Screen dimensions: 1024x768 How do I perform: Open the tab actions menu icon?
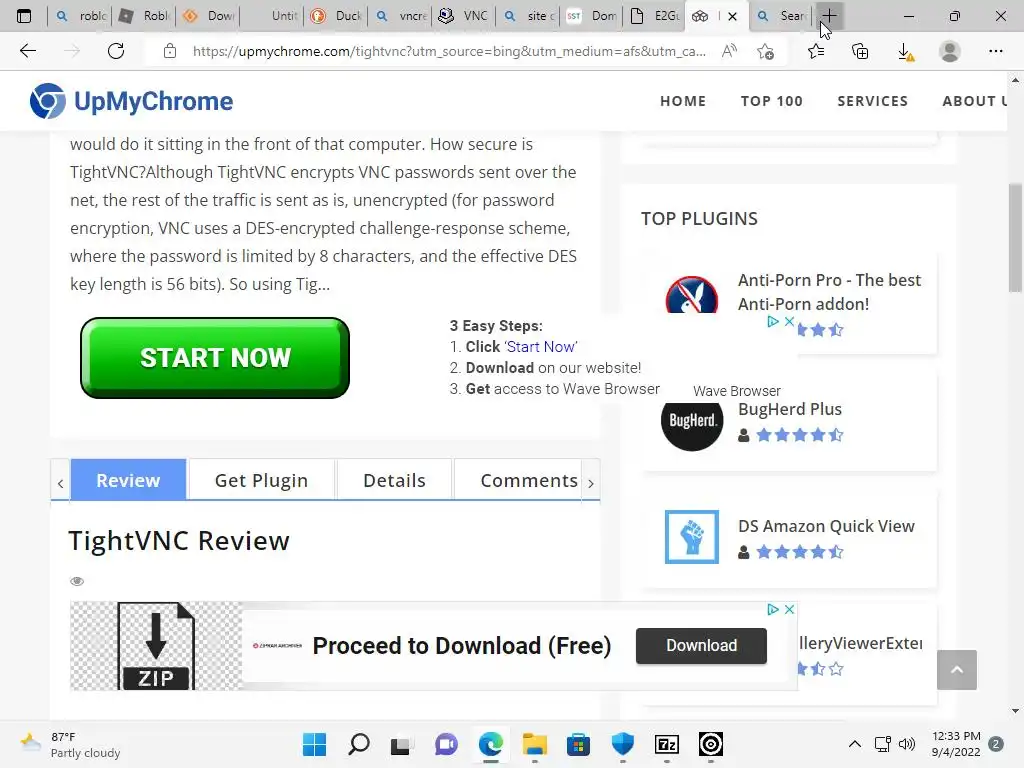[24, 16]
